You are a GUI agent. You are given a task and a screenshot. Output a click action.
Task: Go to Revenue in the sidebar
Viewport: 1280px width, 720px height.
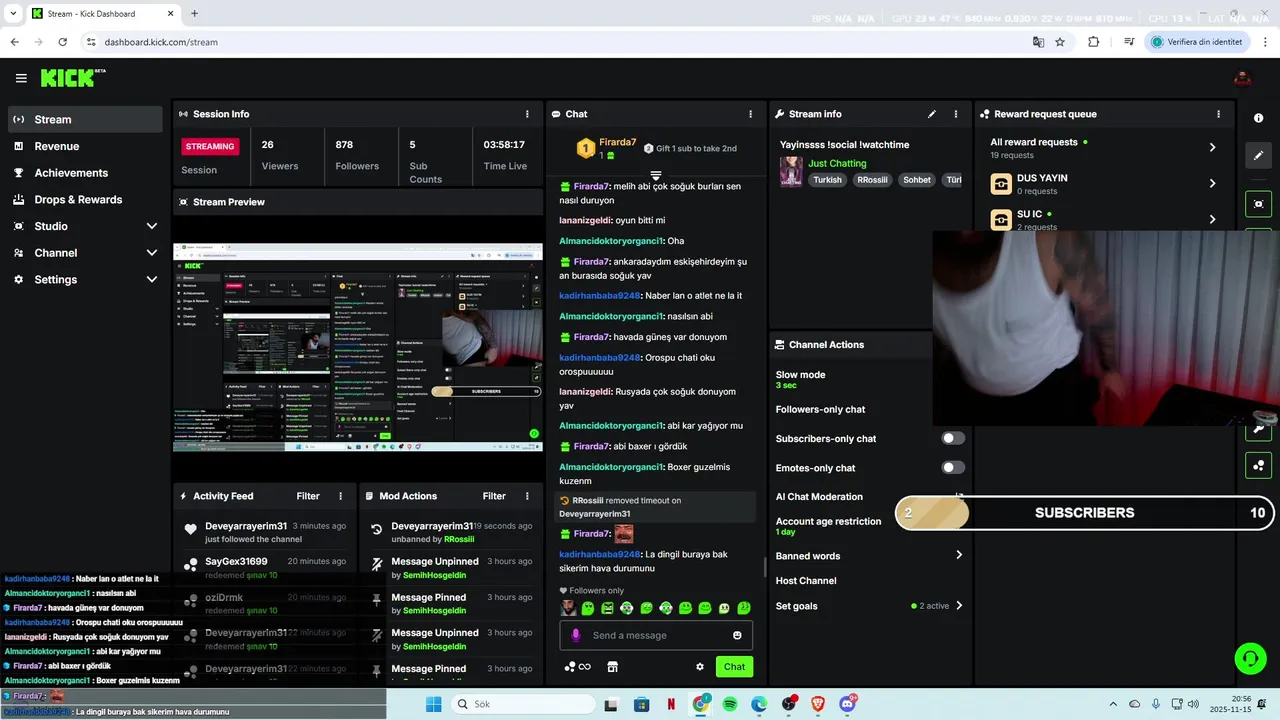tap(85, 146)
